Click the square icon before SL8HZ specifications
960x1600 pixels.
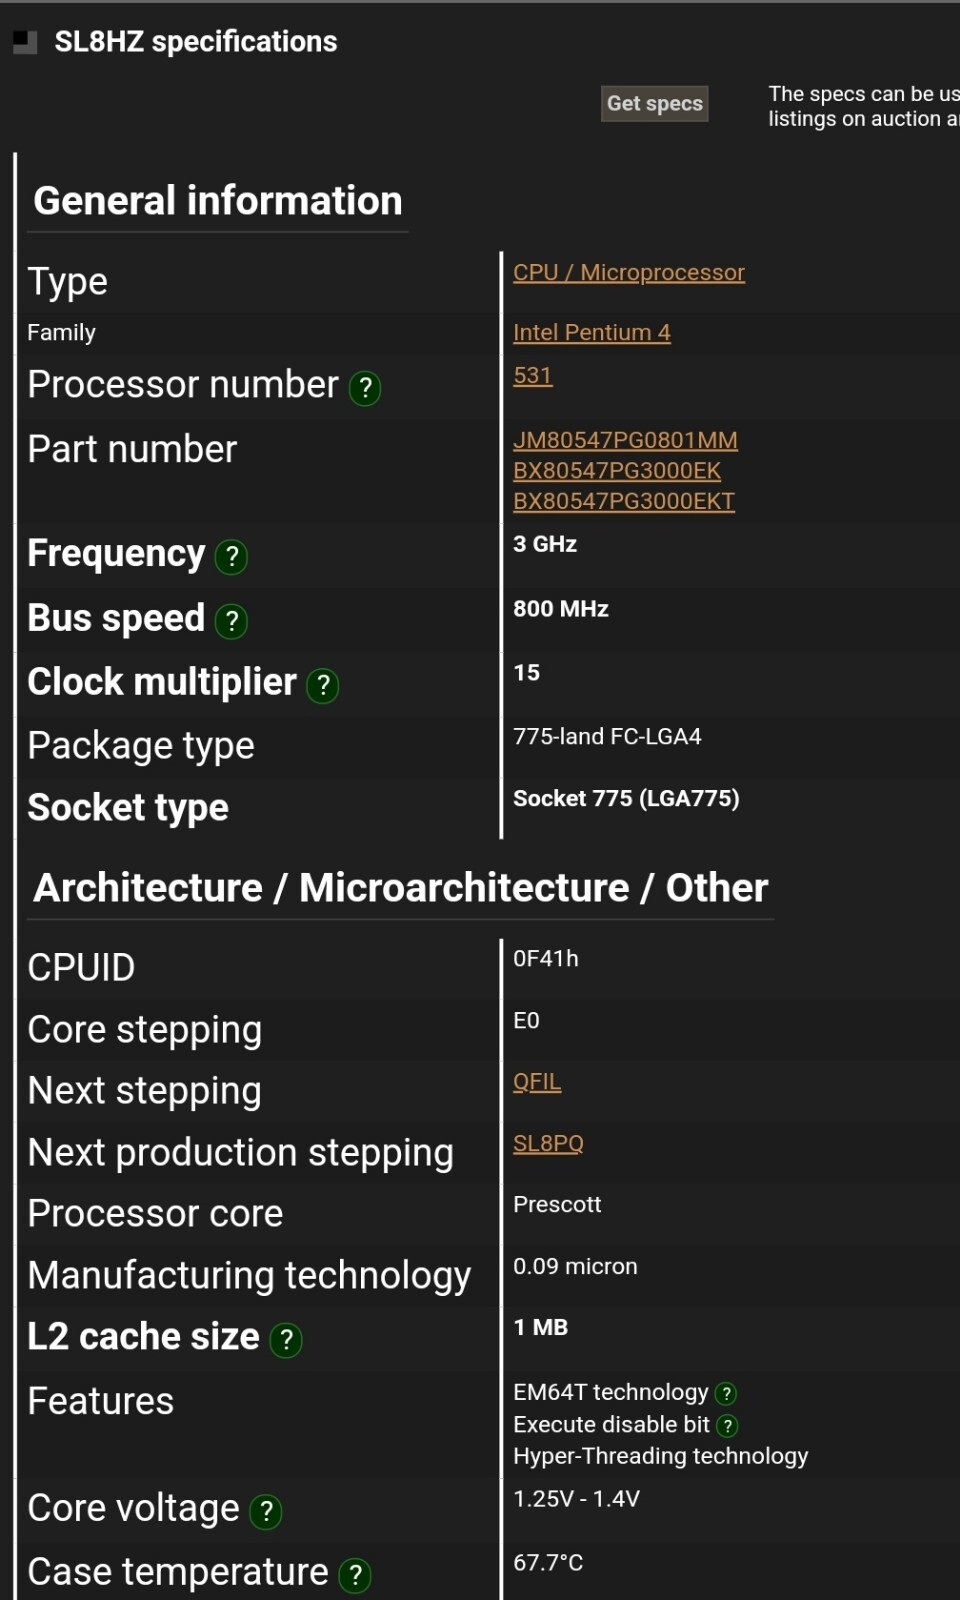pyautogui.click(x=25, y=42)
